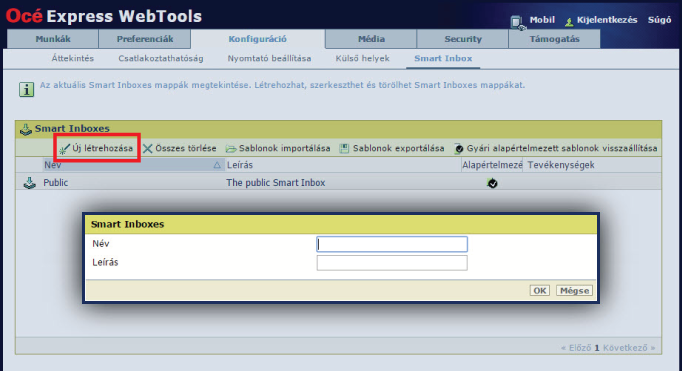Click the Új létrehozása text link
The image size is (682, 371).
103,148
